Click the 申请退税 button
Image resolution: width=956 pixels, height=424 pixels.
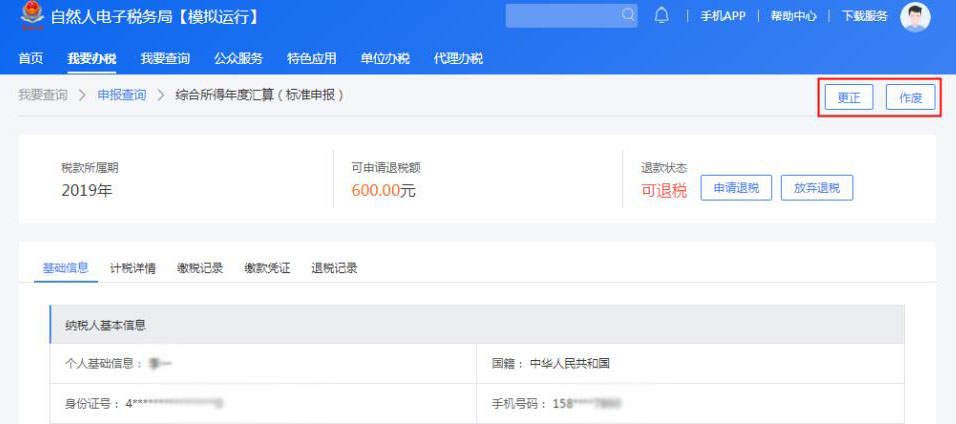(736, 188)
